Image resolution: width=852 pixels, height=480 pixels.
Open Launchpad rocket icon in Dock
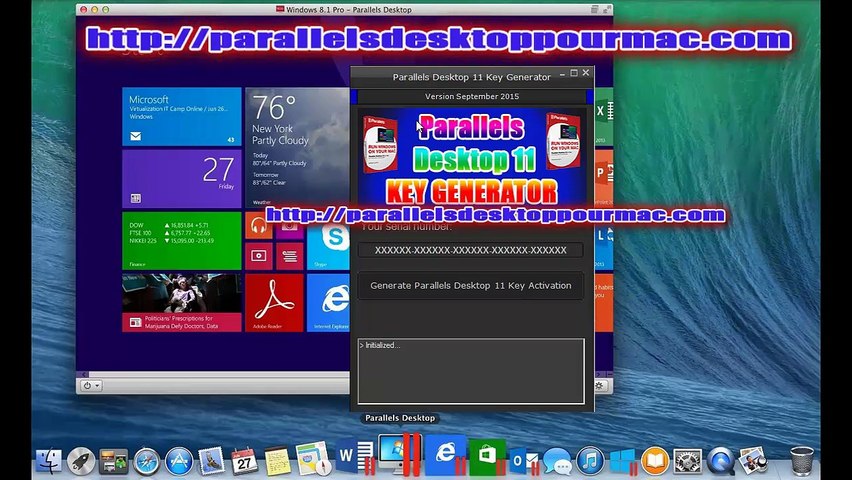point(81,461)
